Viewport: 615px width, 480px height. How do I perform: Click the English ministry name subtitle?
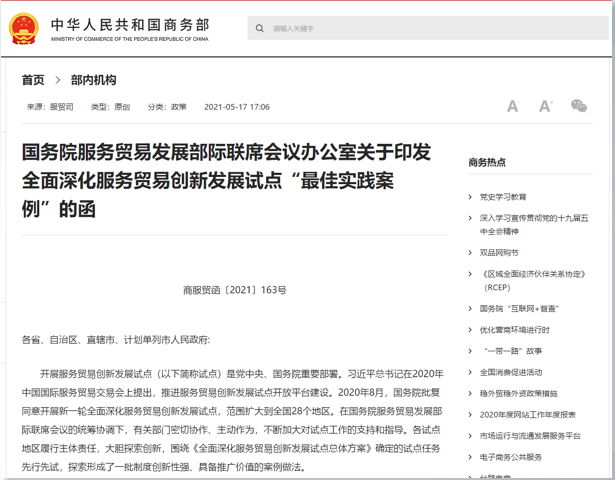tap(130, 39)
